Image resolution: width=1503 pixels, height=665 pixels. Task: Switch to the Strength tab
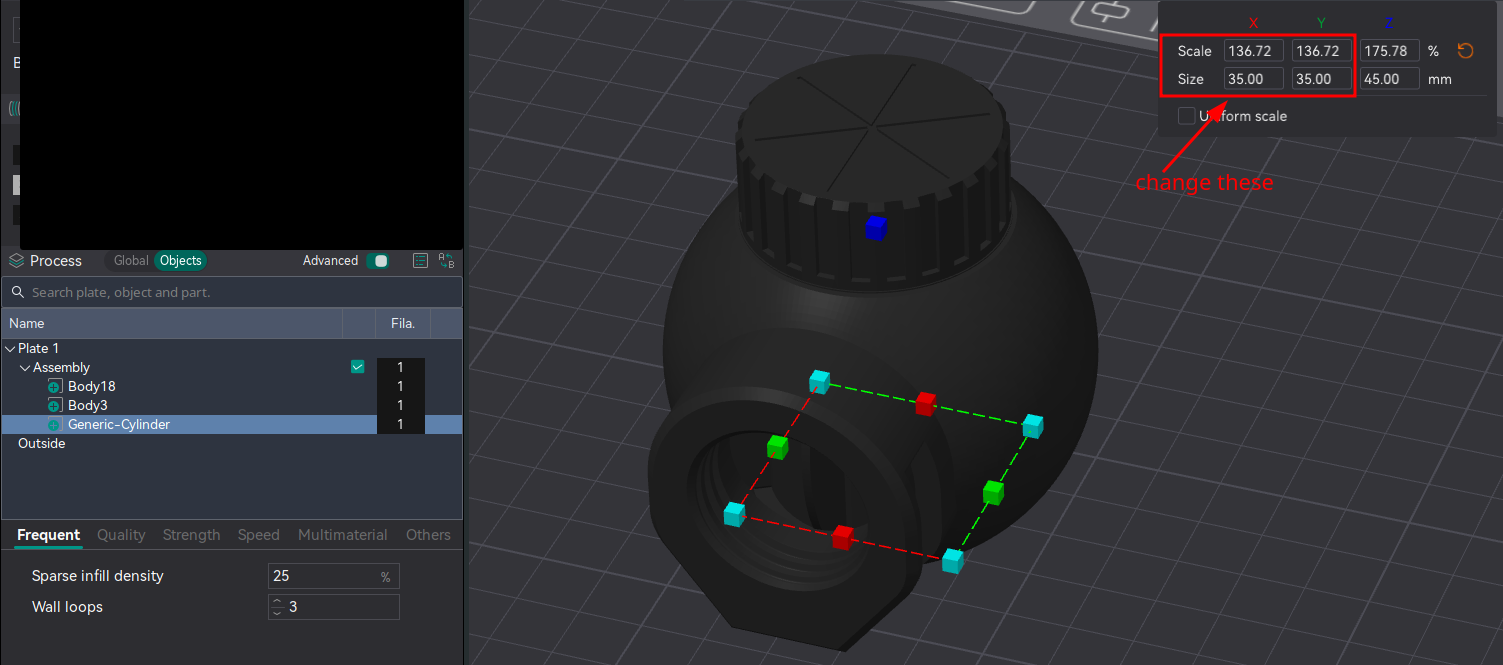pyautogui.click(x=191, y=535)
